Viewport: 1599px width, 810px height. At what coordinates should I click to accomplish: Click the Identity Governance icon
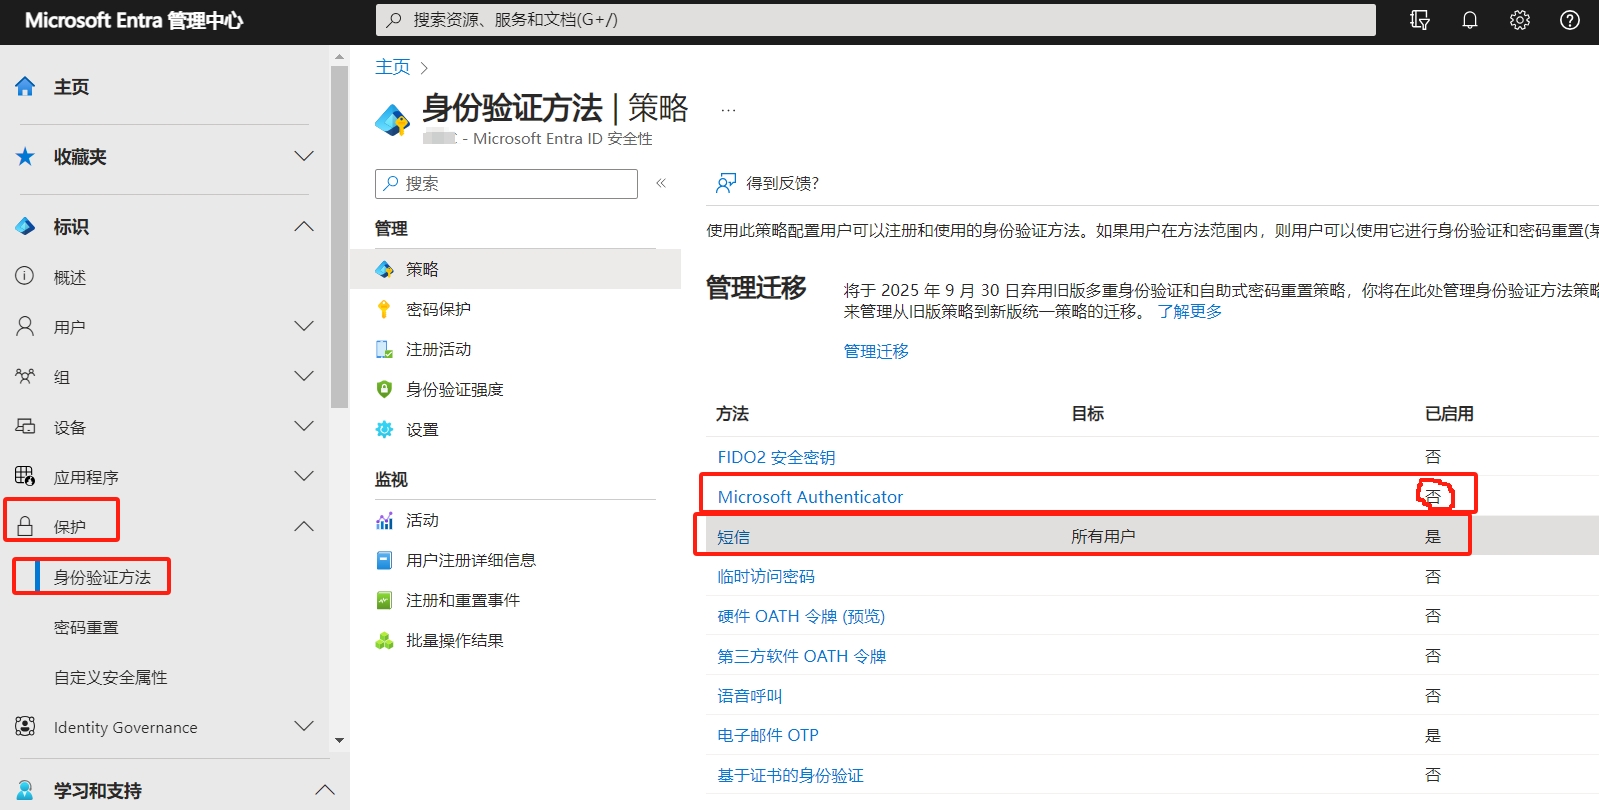[25, 726]
